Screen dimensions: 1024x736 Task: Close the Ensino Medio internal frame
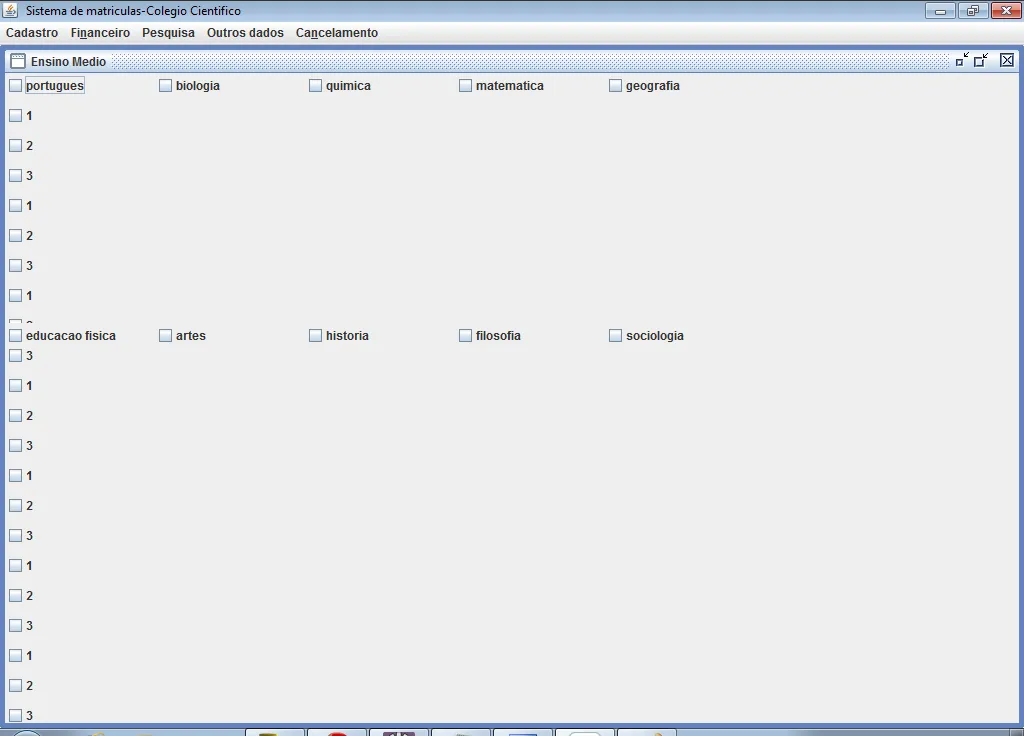(x=1007, y=61)
